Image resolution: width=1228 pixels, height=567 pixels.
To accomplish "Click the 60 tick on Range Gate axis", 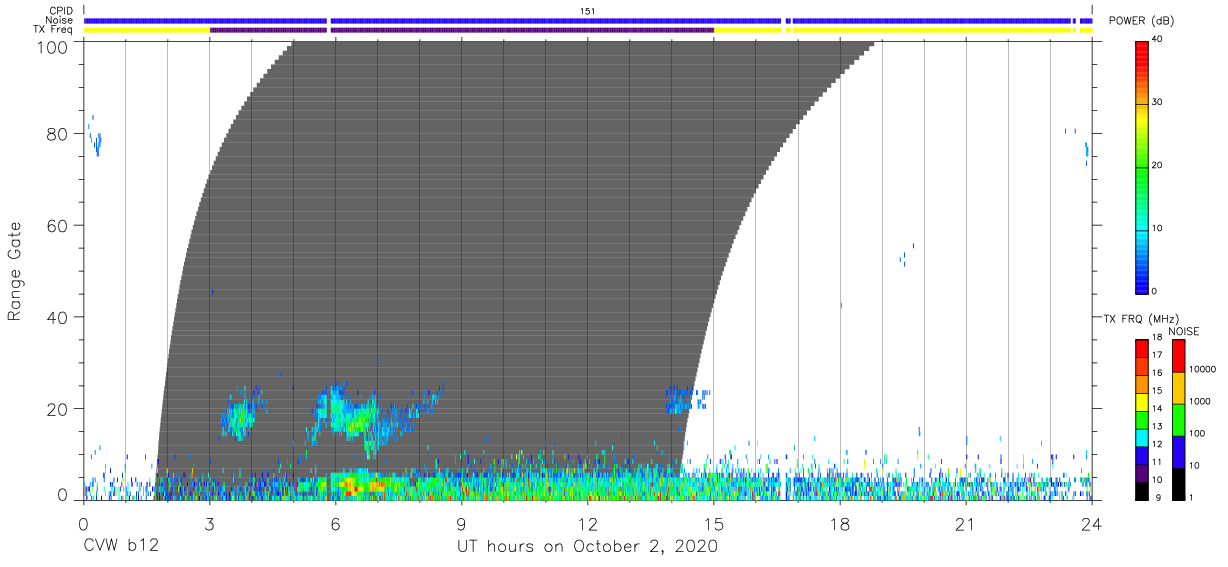I will (59, 225).
